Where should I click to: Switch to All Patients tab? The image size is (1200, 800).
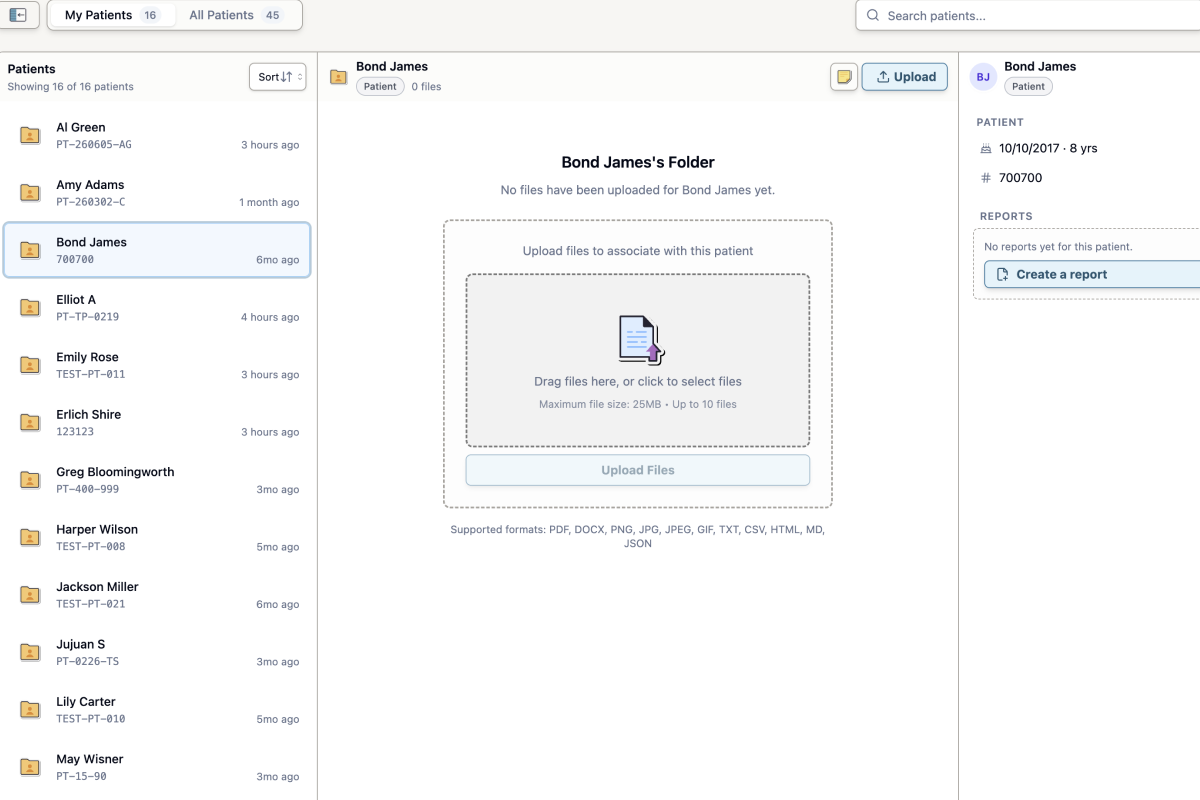[x=236, y=15]
